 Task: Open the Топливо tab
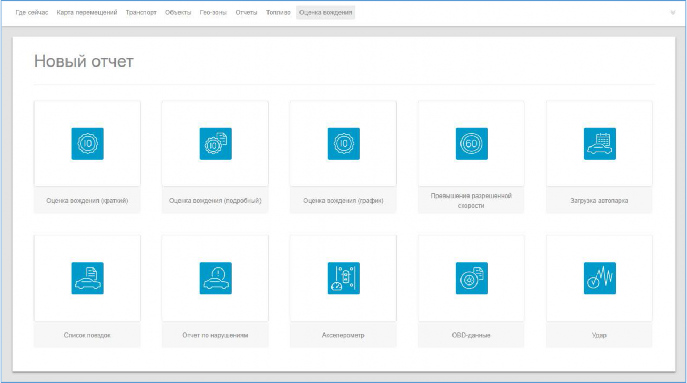click(x=278, y=13)
